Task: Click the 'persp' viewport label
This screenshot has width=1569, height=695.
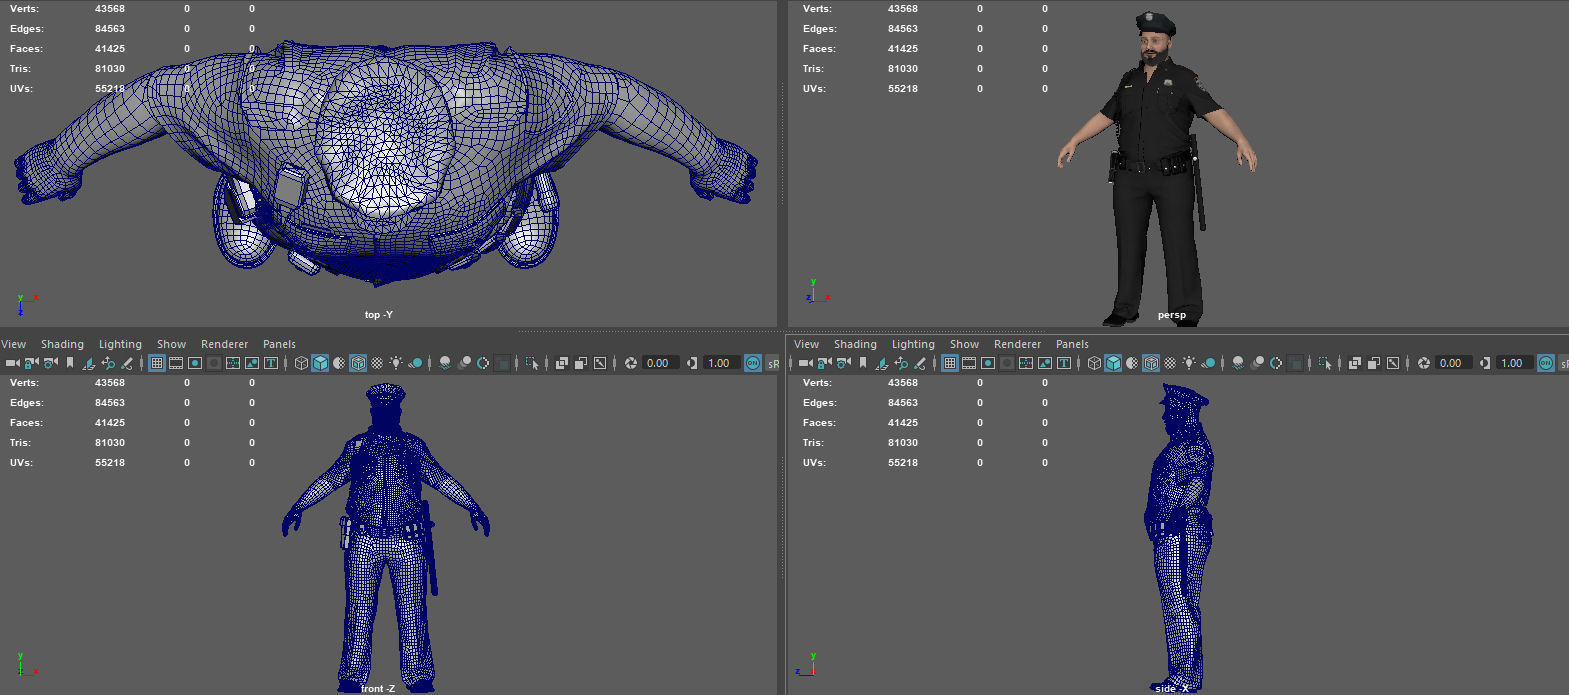Action: point(1171,315)
